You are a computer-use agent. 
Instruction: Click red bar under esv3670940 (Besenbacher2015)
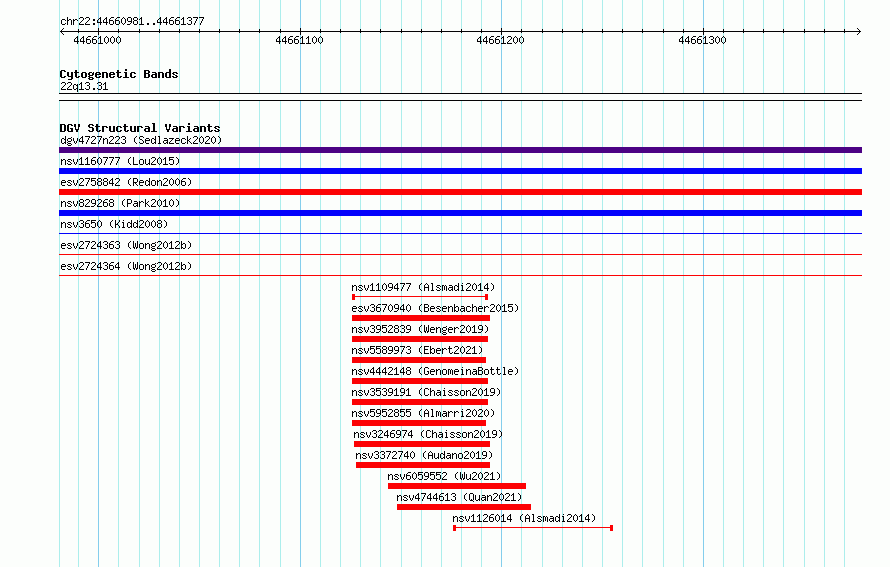coord(421,318)
